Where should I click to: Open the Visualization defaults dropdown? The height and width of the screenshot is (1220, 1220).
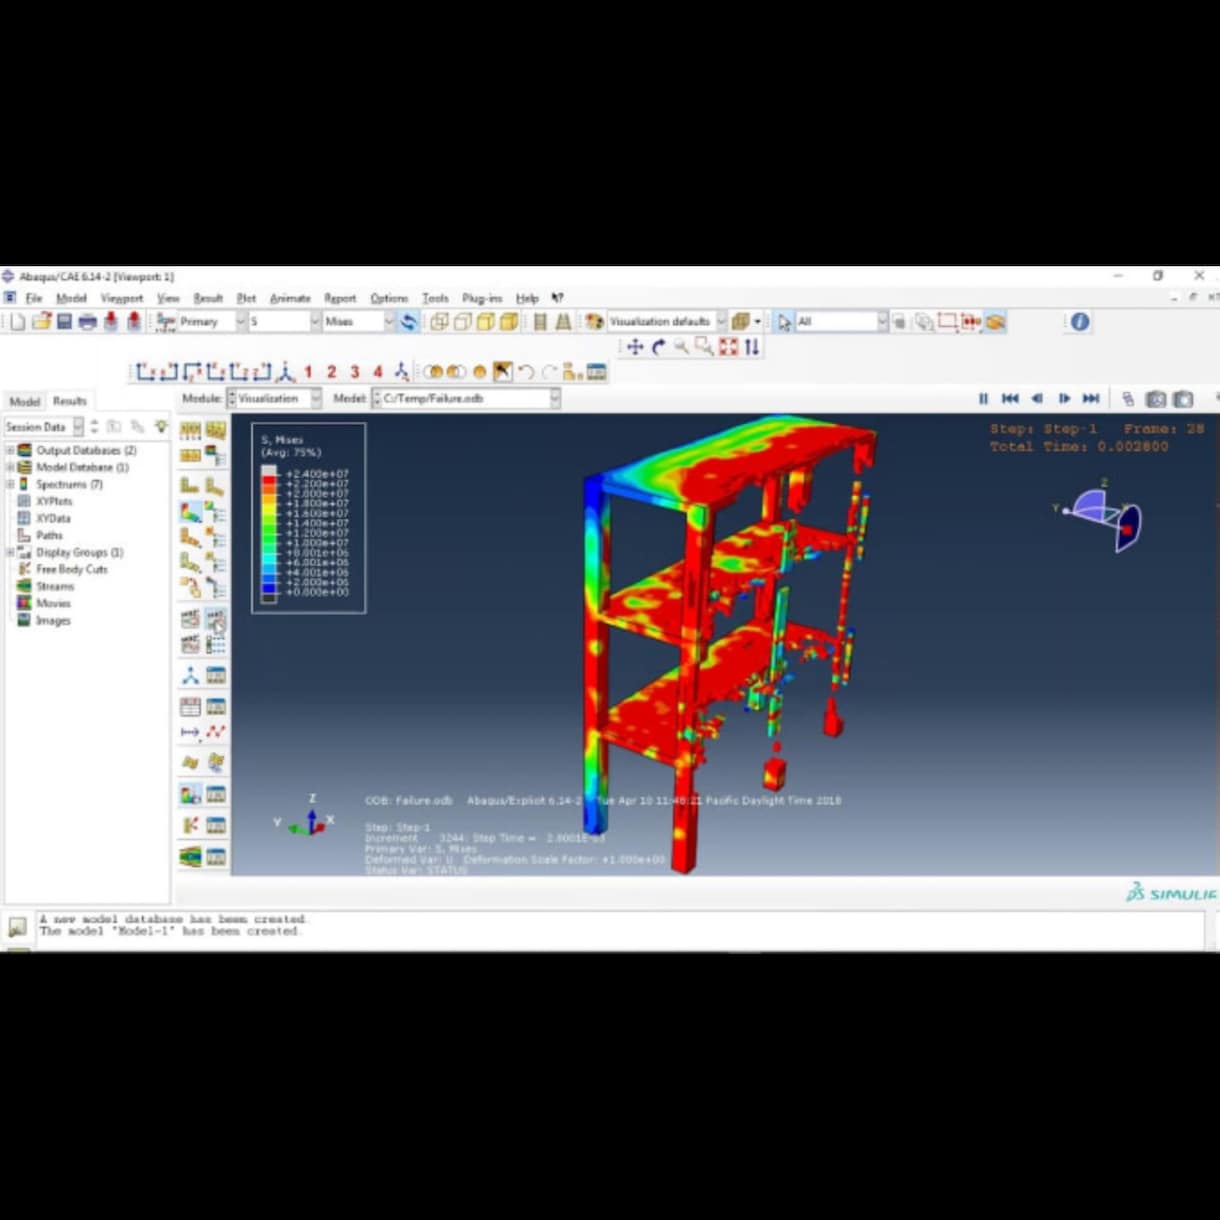(667, 322)
